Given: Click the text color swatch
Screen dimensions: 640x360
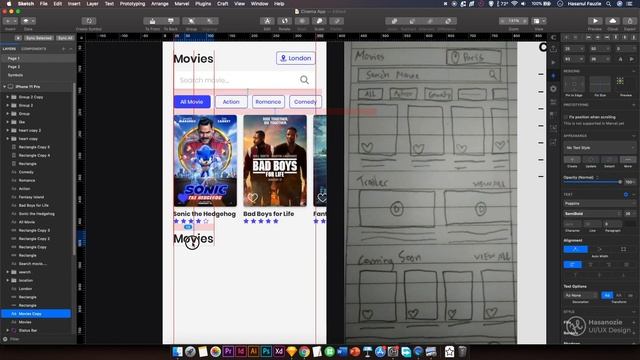Looking at the screenshot, I should coord(630,224).
